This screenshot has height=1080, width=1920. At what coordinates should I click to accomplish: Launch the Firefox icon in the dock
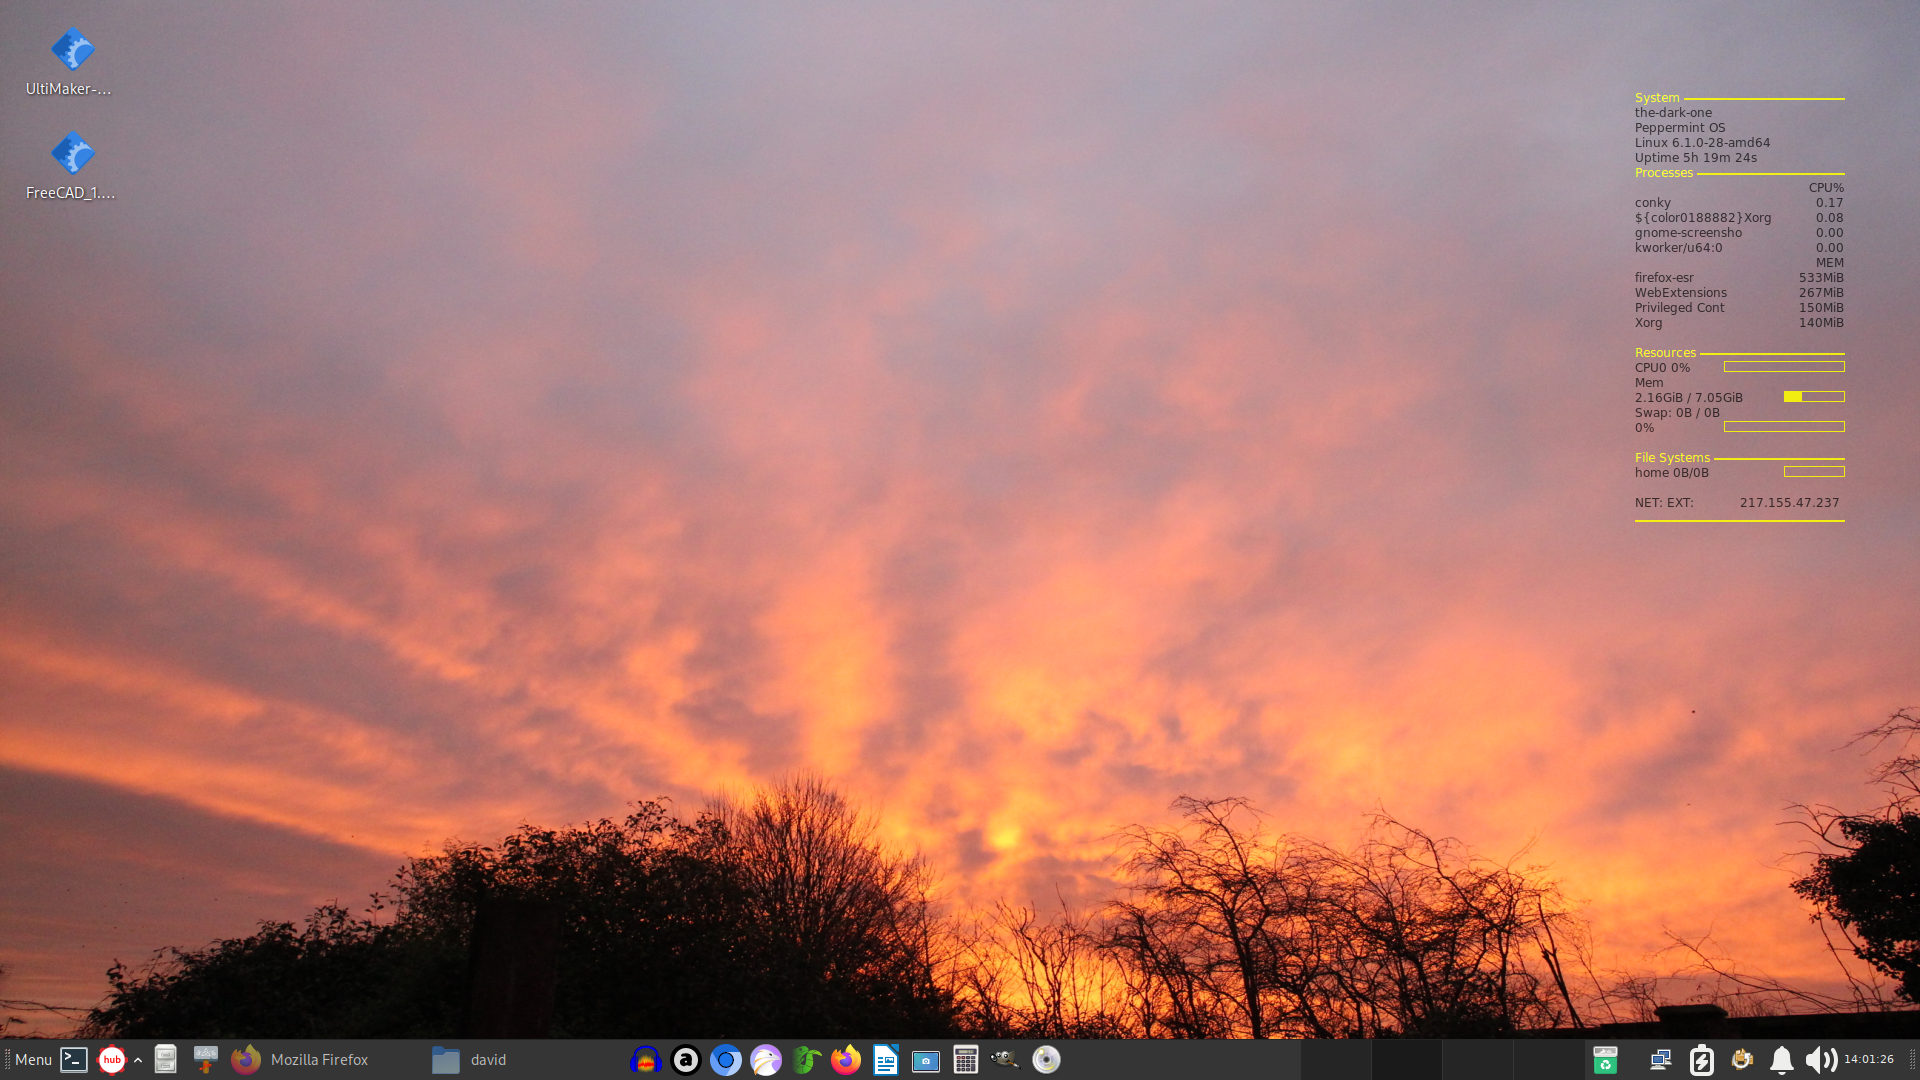846,1060
